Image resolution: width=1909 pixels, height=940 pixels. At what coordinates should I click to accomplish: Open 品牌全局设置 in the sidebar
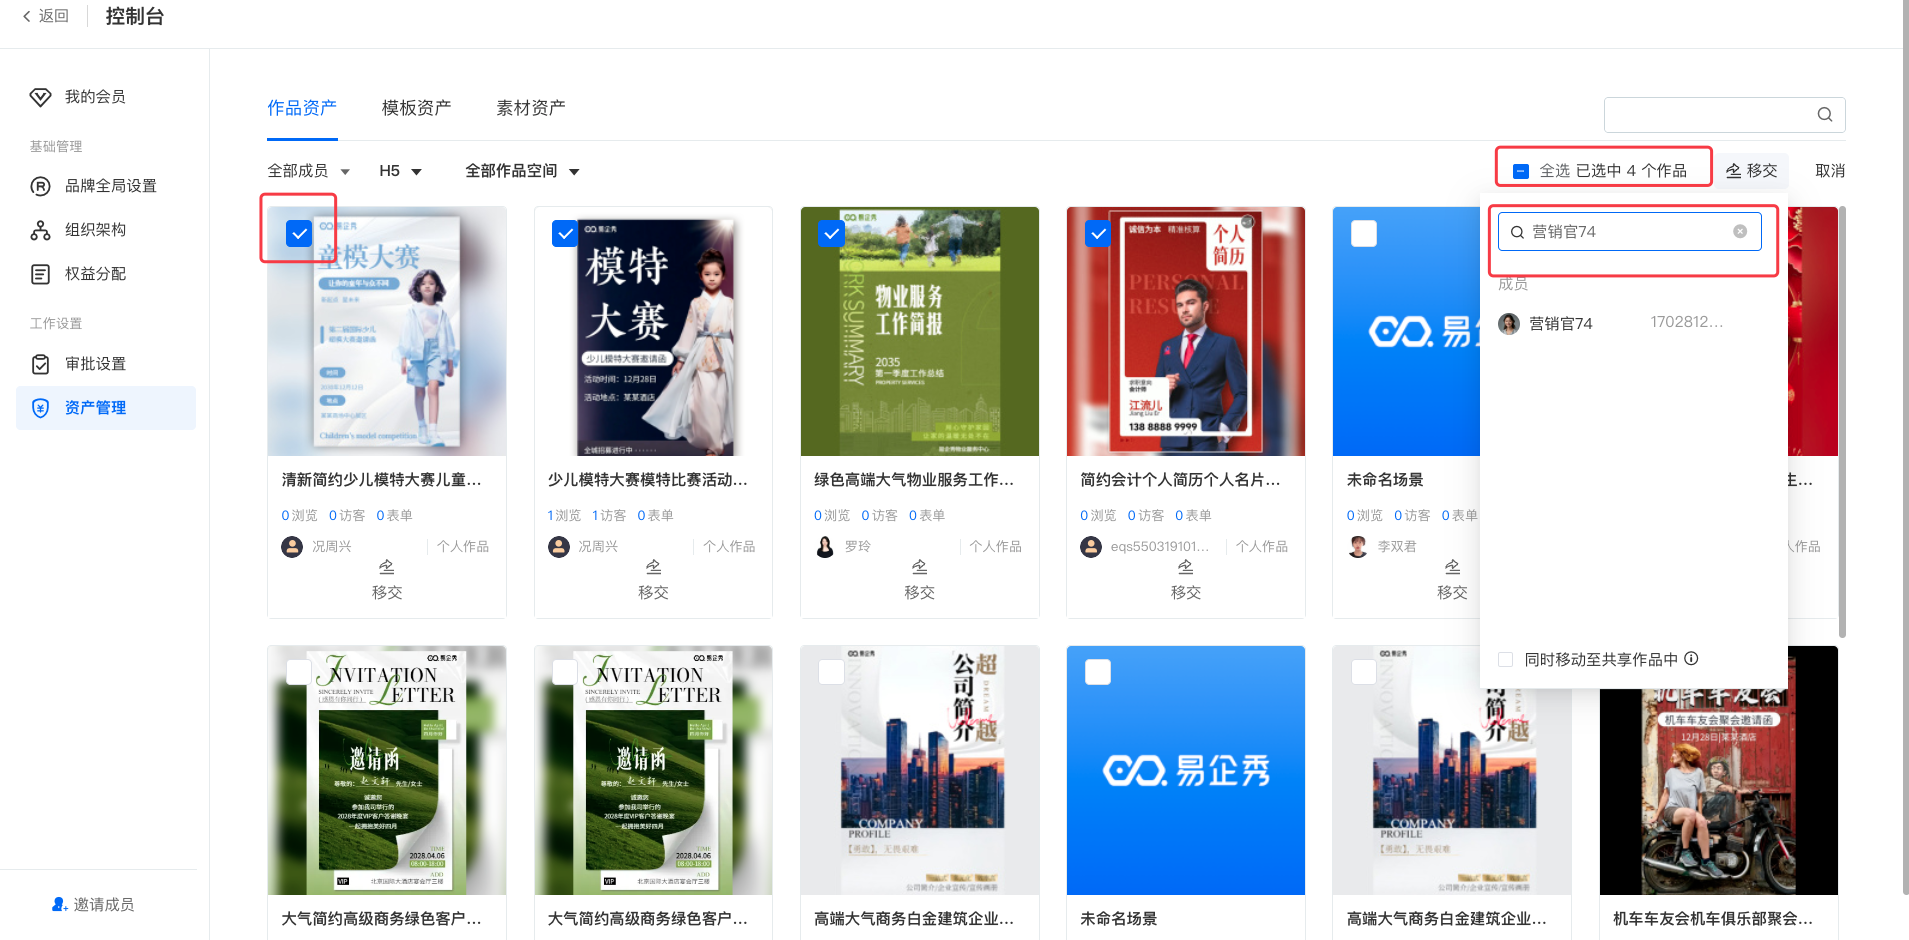110,186
